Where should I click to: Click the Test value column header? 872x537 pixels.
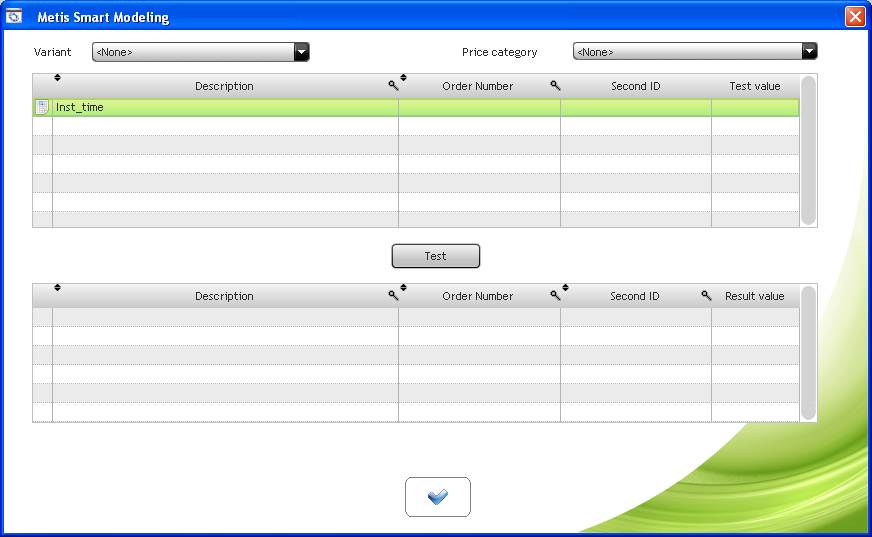tap(755, 86)
